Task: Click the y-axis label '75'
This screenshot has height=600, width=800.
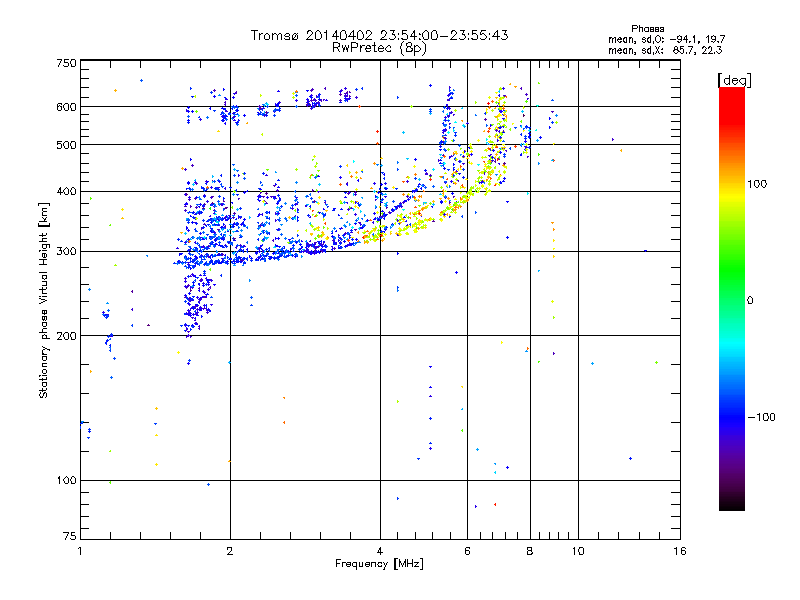Action: [70, 536]
